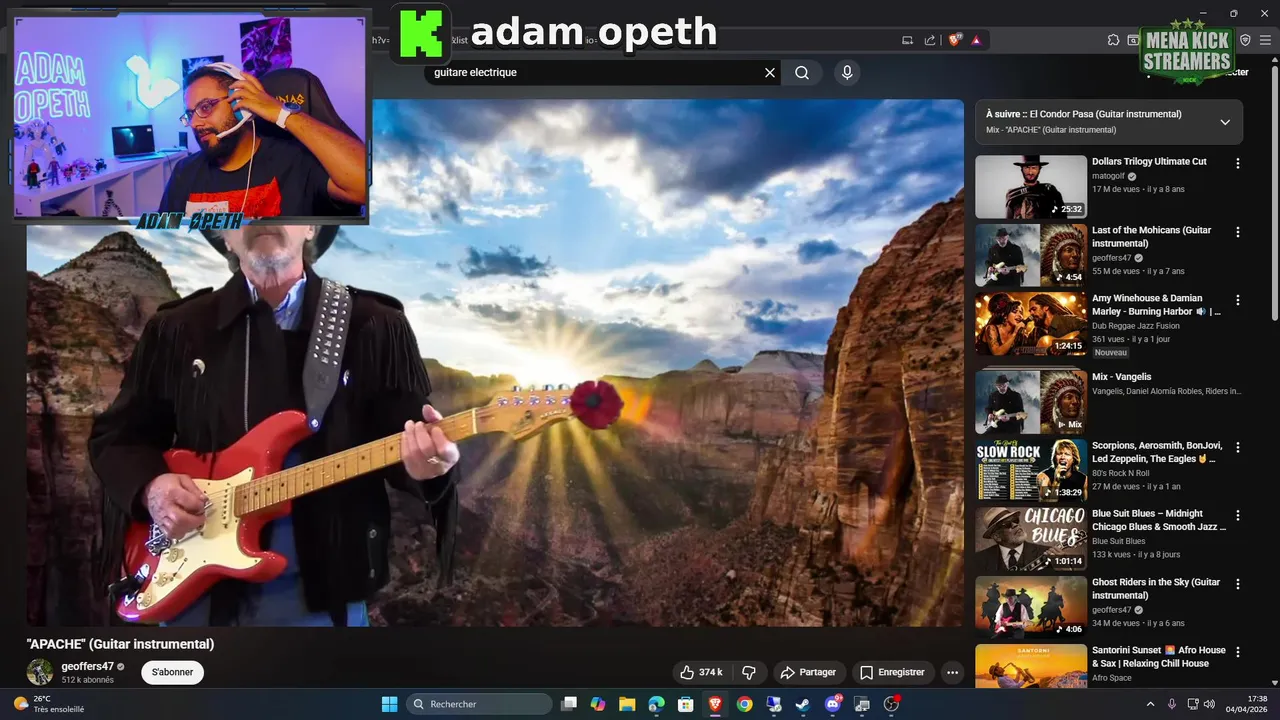Screen dimensions: 1280x720
Task: Open Microsoft Store from the taskbar
Action: click(x=685, y=704)
